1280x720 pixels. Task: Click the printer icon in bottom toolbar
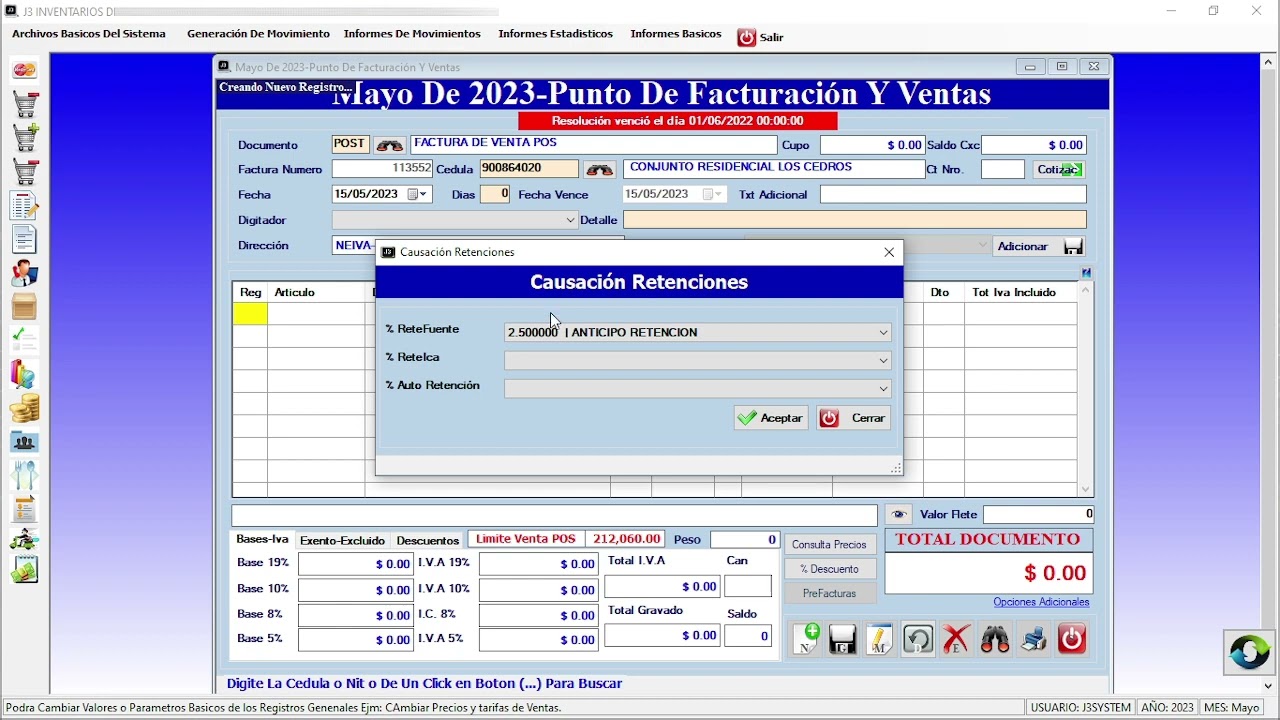pos(1033,639)
